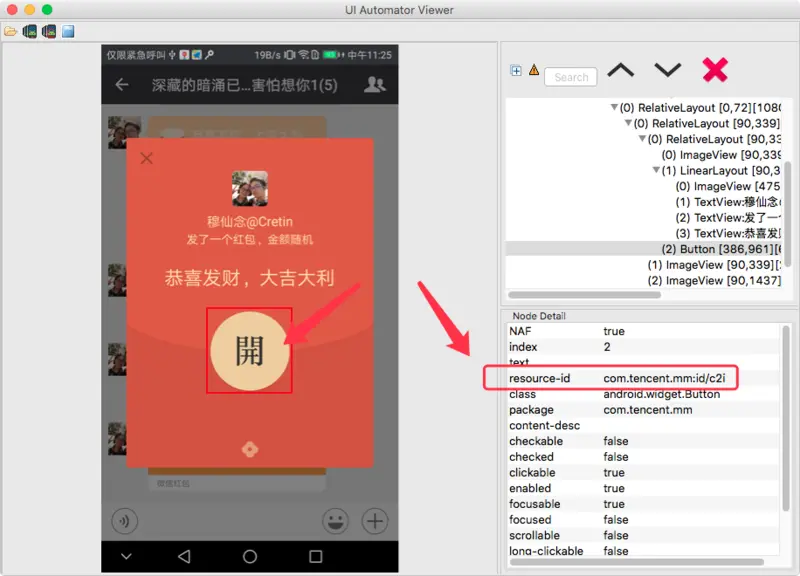The width and height of the screenshot is (800, 576).
Task: Click the checkable property row
Action: pyautogui.click(x=644, y=441)
